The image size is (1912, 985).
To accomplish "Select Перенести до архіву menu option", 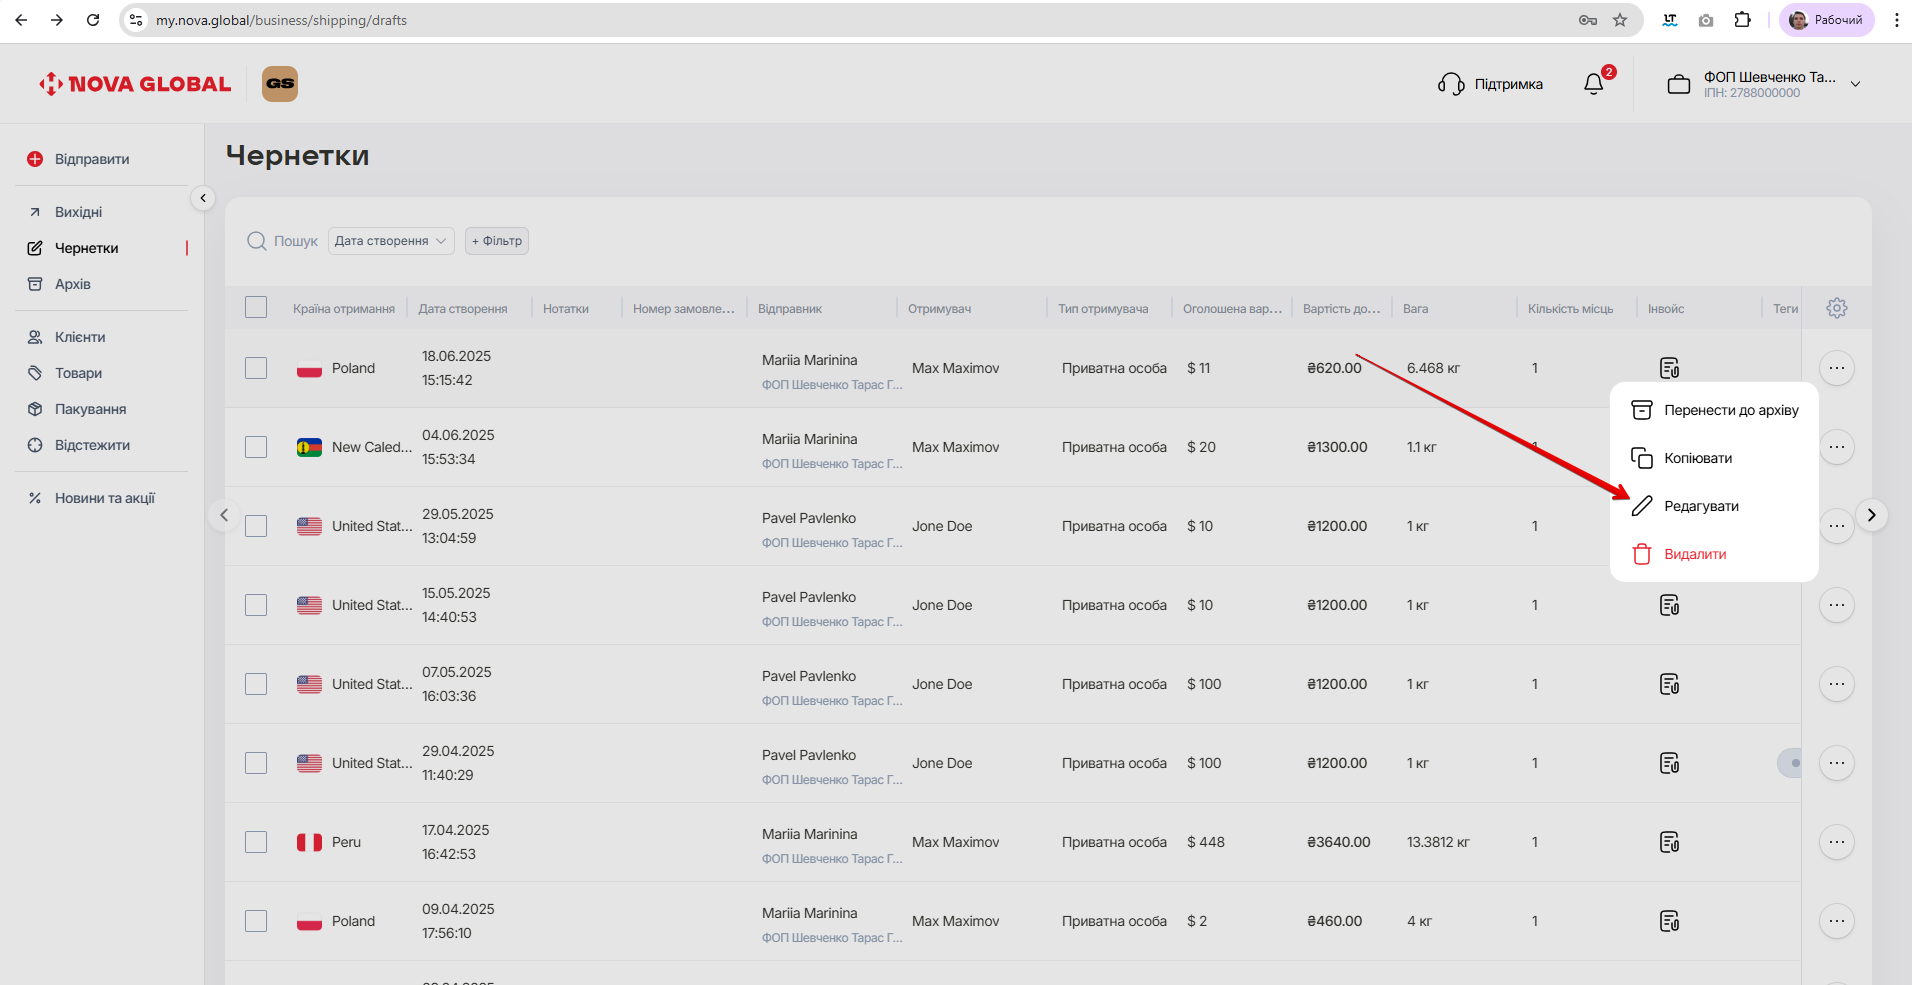I will point(1714,410).
